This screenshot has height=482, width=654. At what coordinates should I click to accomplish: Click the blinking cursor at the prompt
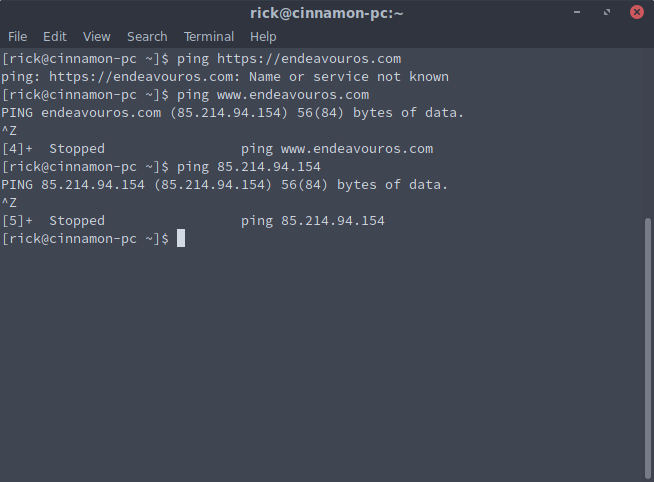[x=181, y=238]
